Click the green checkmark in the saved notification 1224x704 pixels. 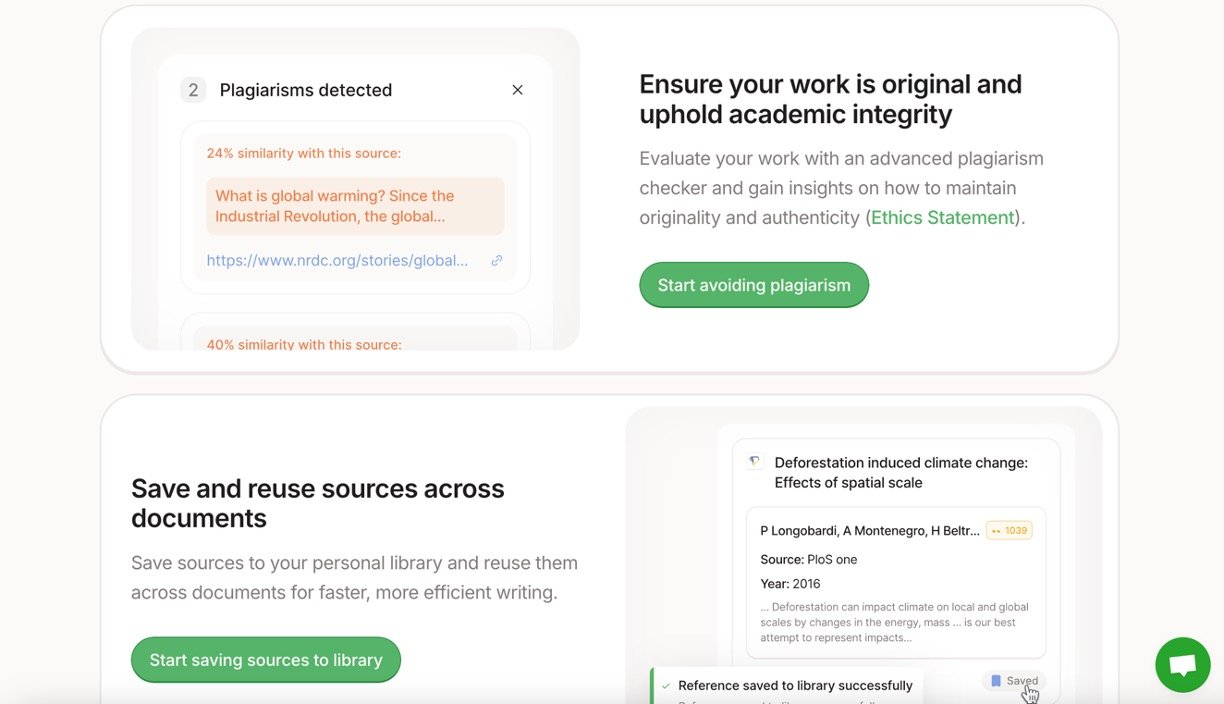pos(666,686)
